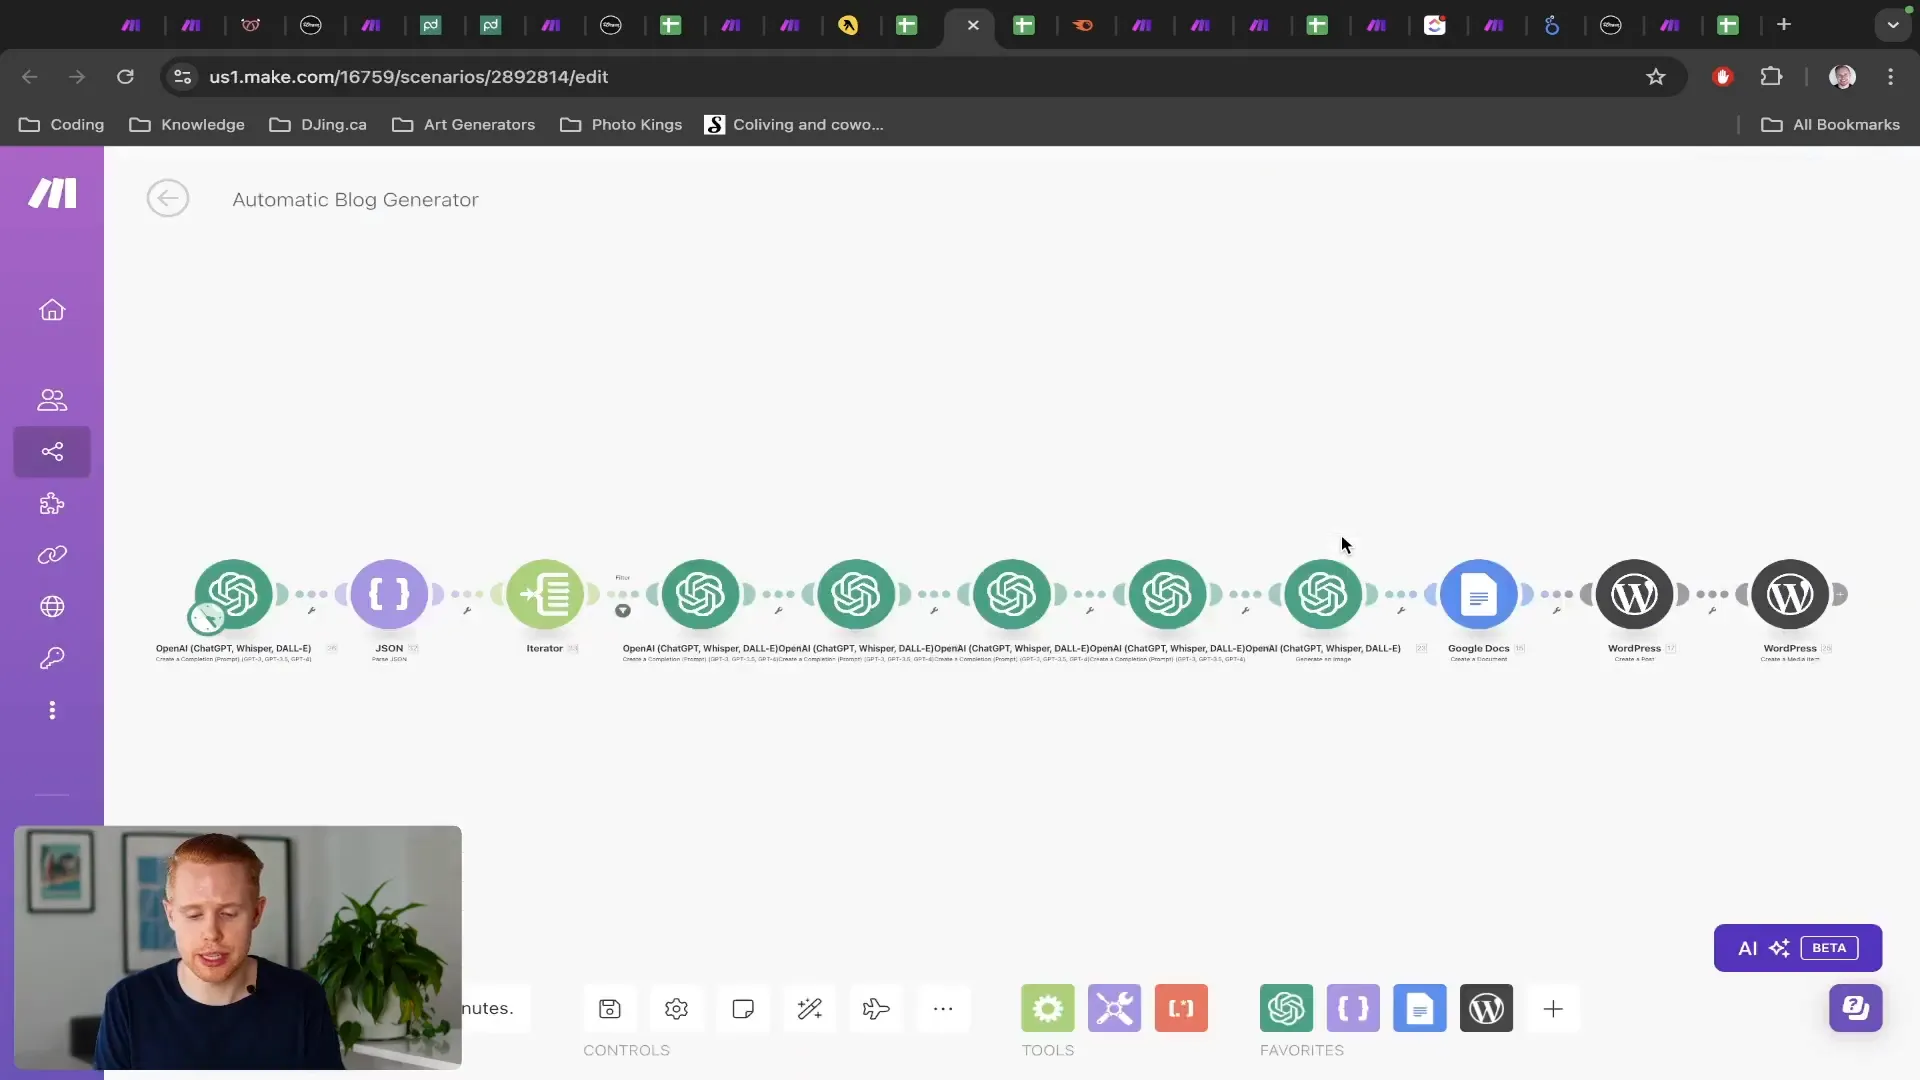Screen dimensions: 1920x1080
Task: Save the scenario
Action: click(x=610, y=1009)
